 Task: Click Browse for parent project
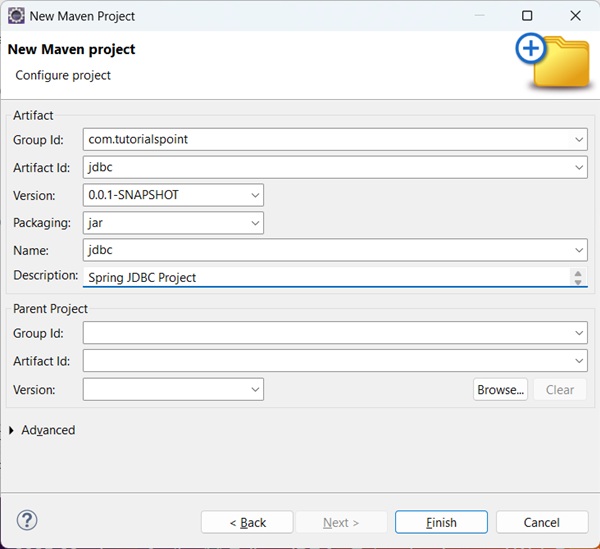(500, 389)
